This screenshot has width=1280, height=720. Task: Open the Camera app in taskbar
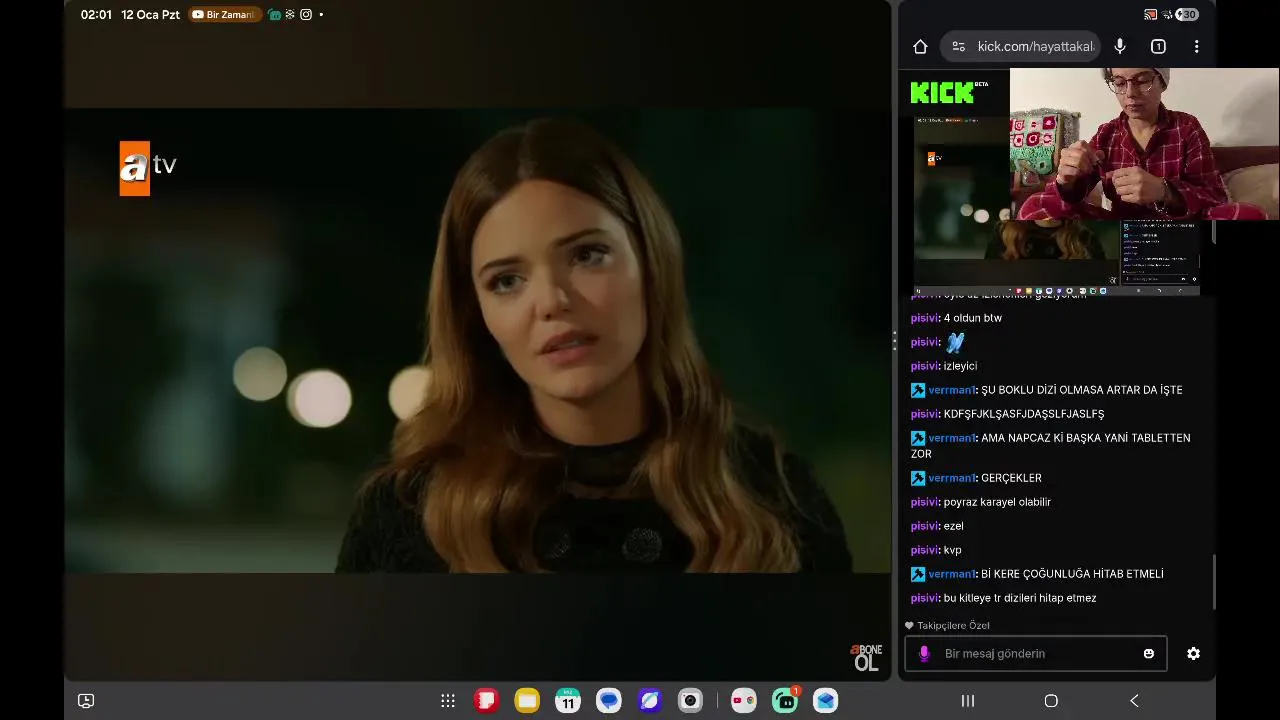[x=690, y=701]
